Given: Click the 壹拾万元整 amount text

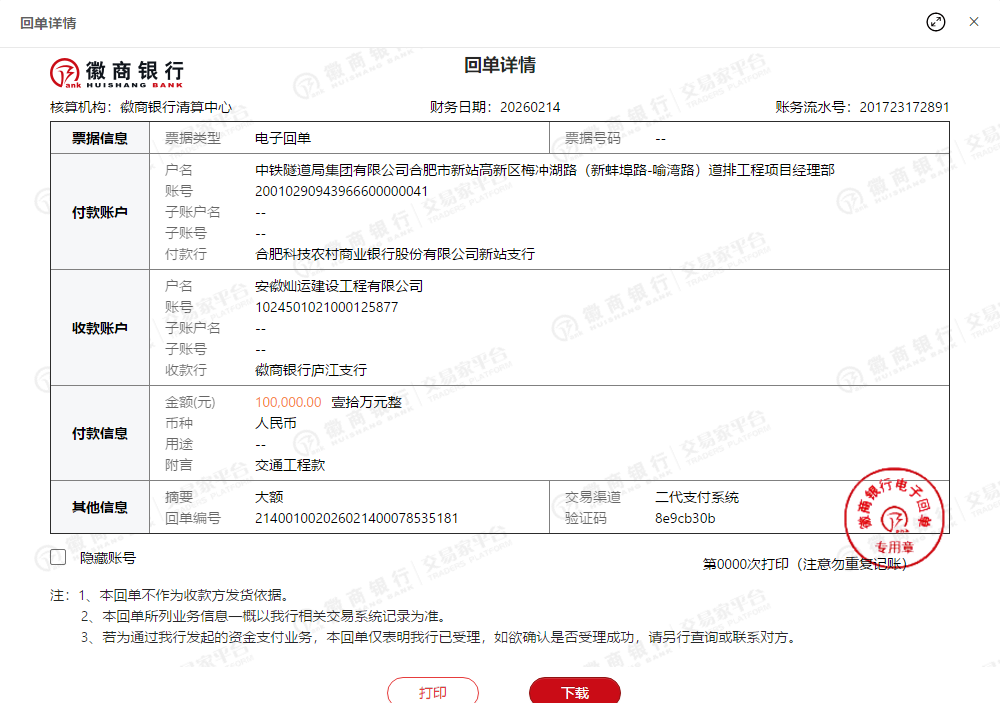Looking at the screenshot, I should (366, 402).
